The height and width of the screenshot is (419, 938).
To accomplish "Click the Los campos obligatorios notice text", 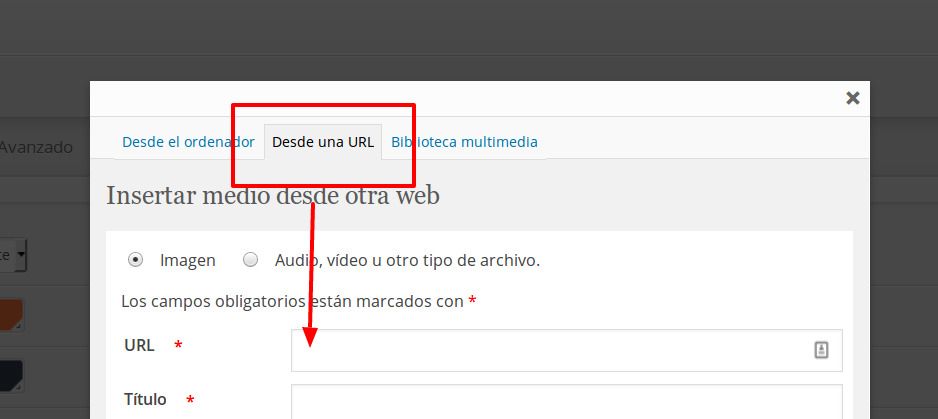I will (299, 301).
